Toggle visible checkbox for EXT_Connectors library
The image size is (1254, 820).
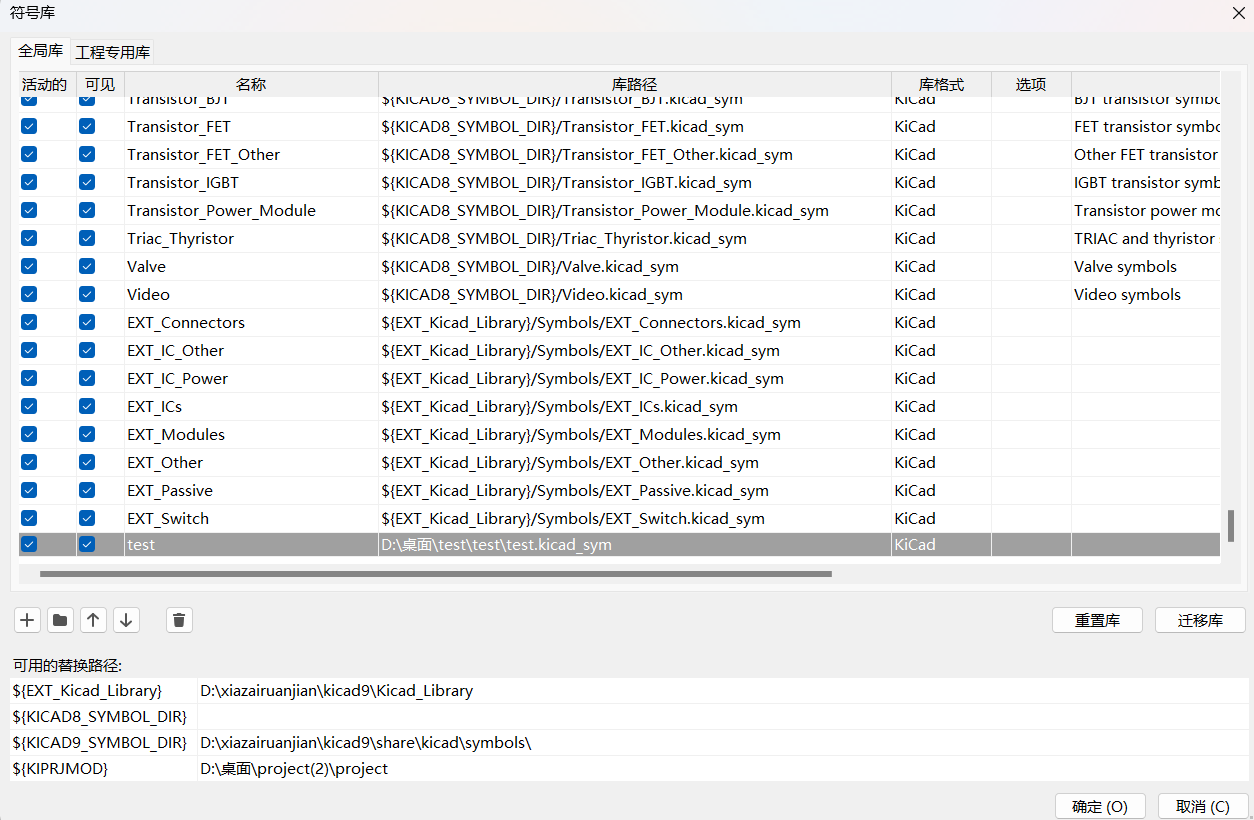click(x=87, y=322)
